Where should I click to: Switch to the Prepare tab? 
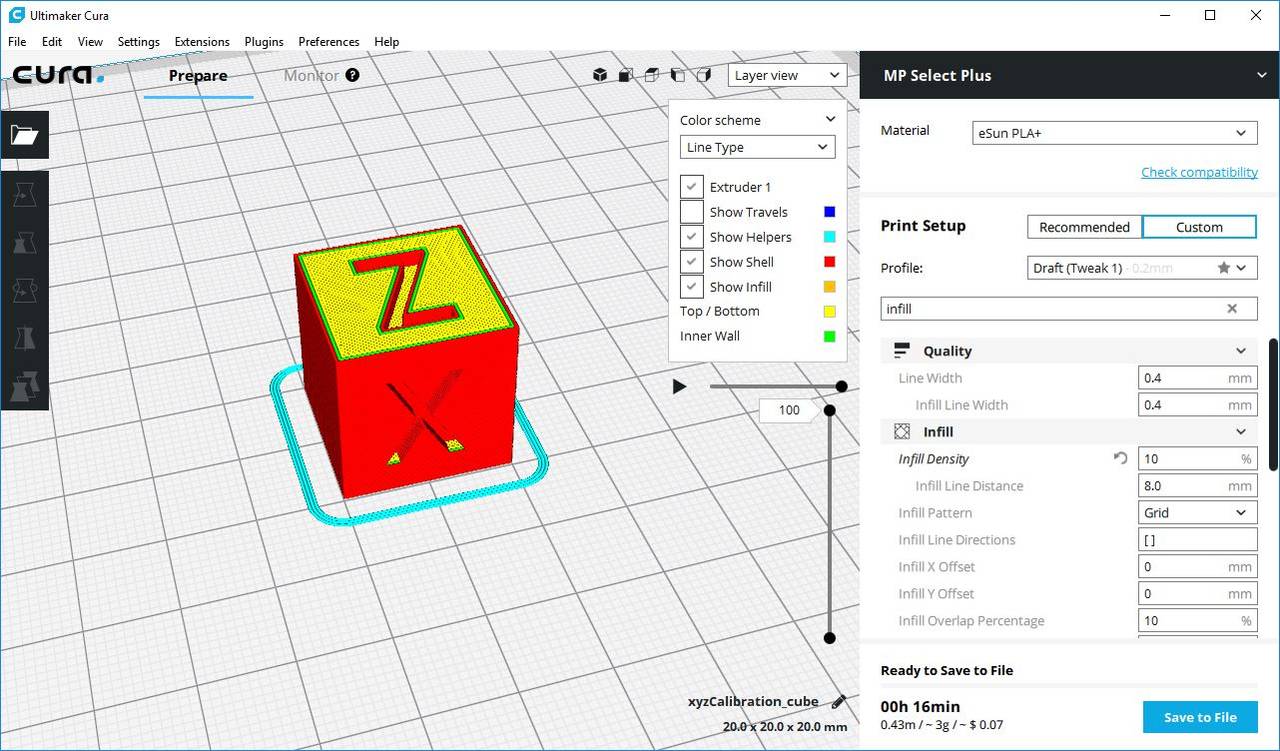[198, 76]
